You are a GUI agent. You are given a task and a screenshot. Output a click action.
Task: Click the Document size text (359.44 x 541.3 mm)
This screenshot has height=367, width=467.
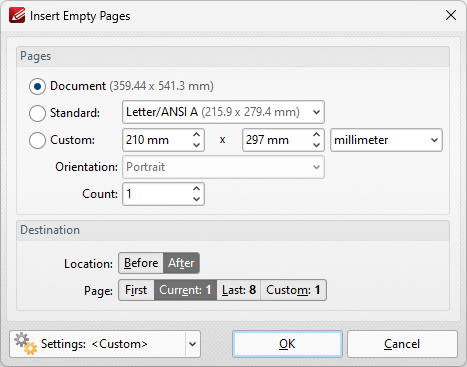coord(161,86)
